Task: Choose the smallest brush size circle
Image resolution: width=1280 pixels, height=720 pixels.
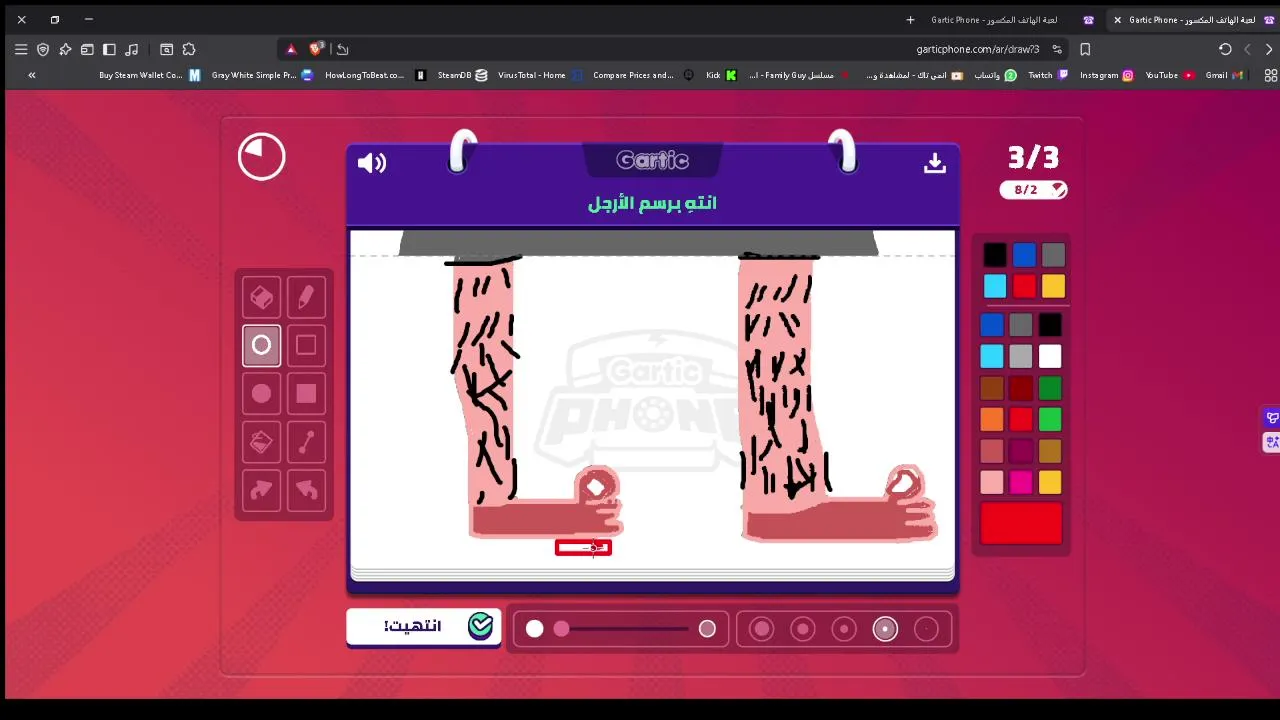Action: 926,629
